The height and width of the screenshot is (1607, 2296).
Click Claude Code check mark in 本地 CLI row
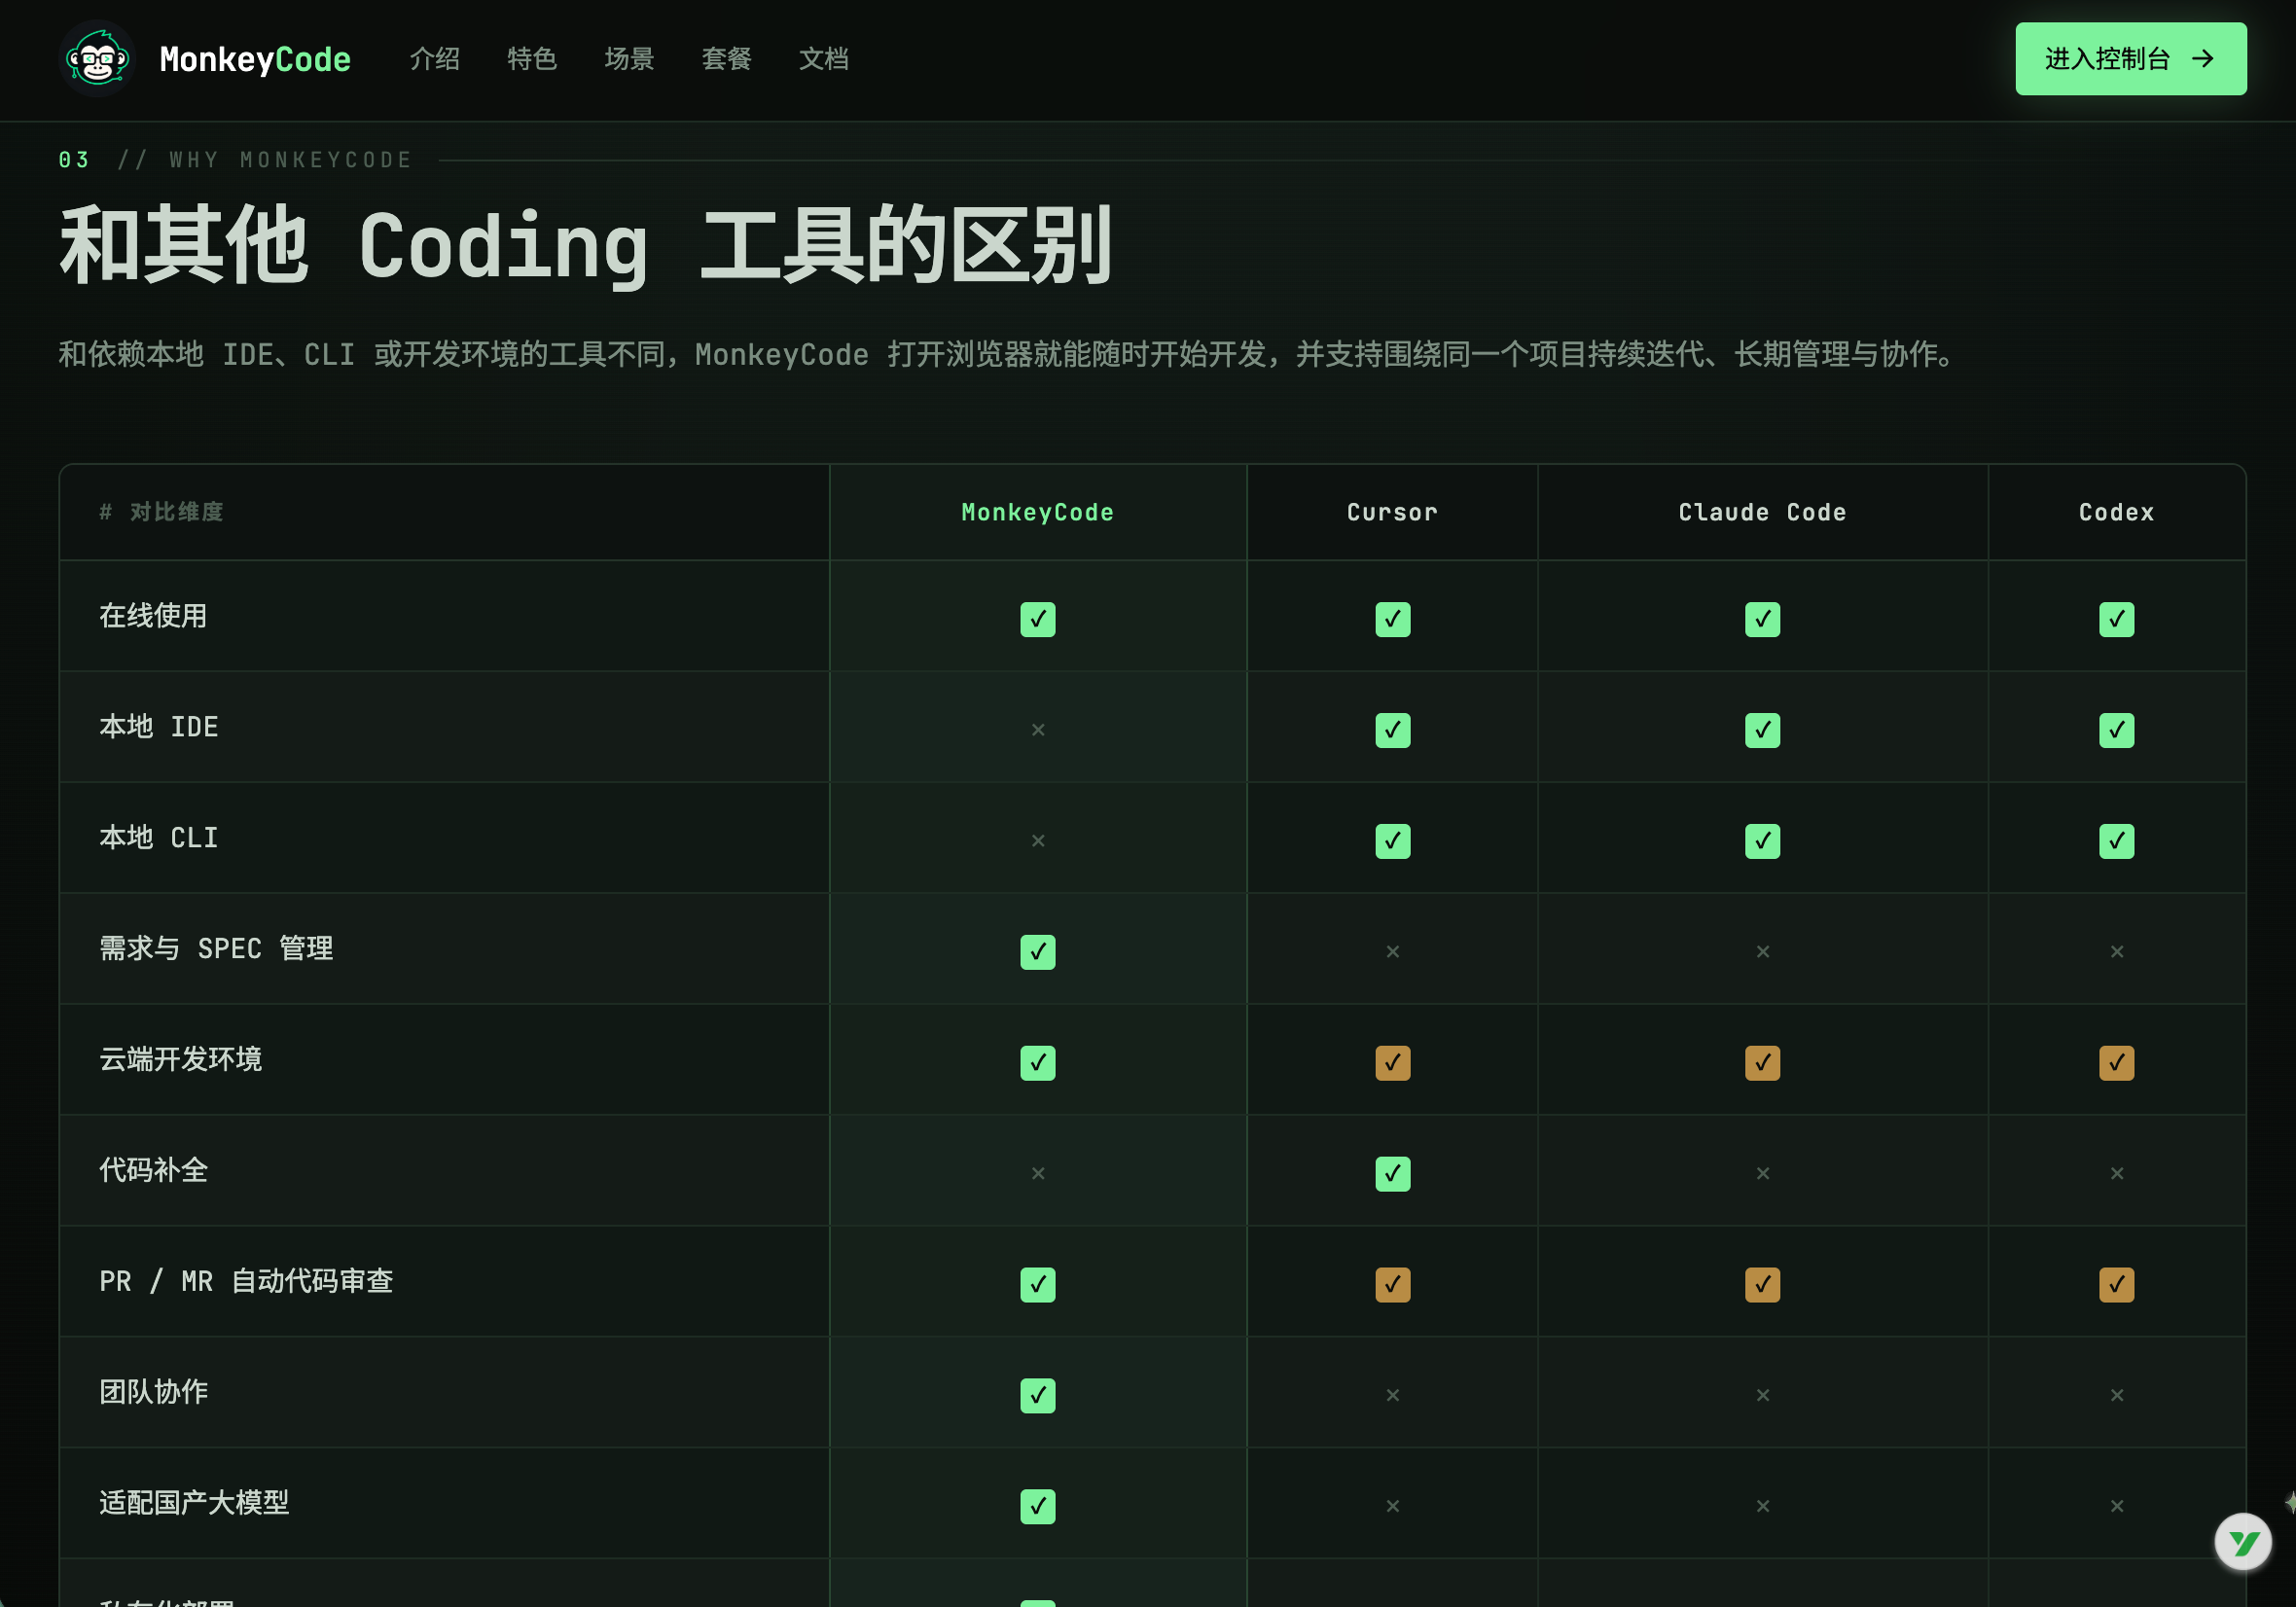click(1762, 841)
